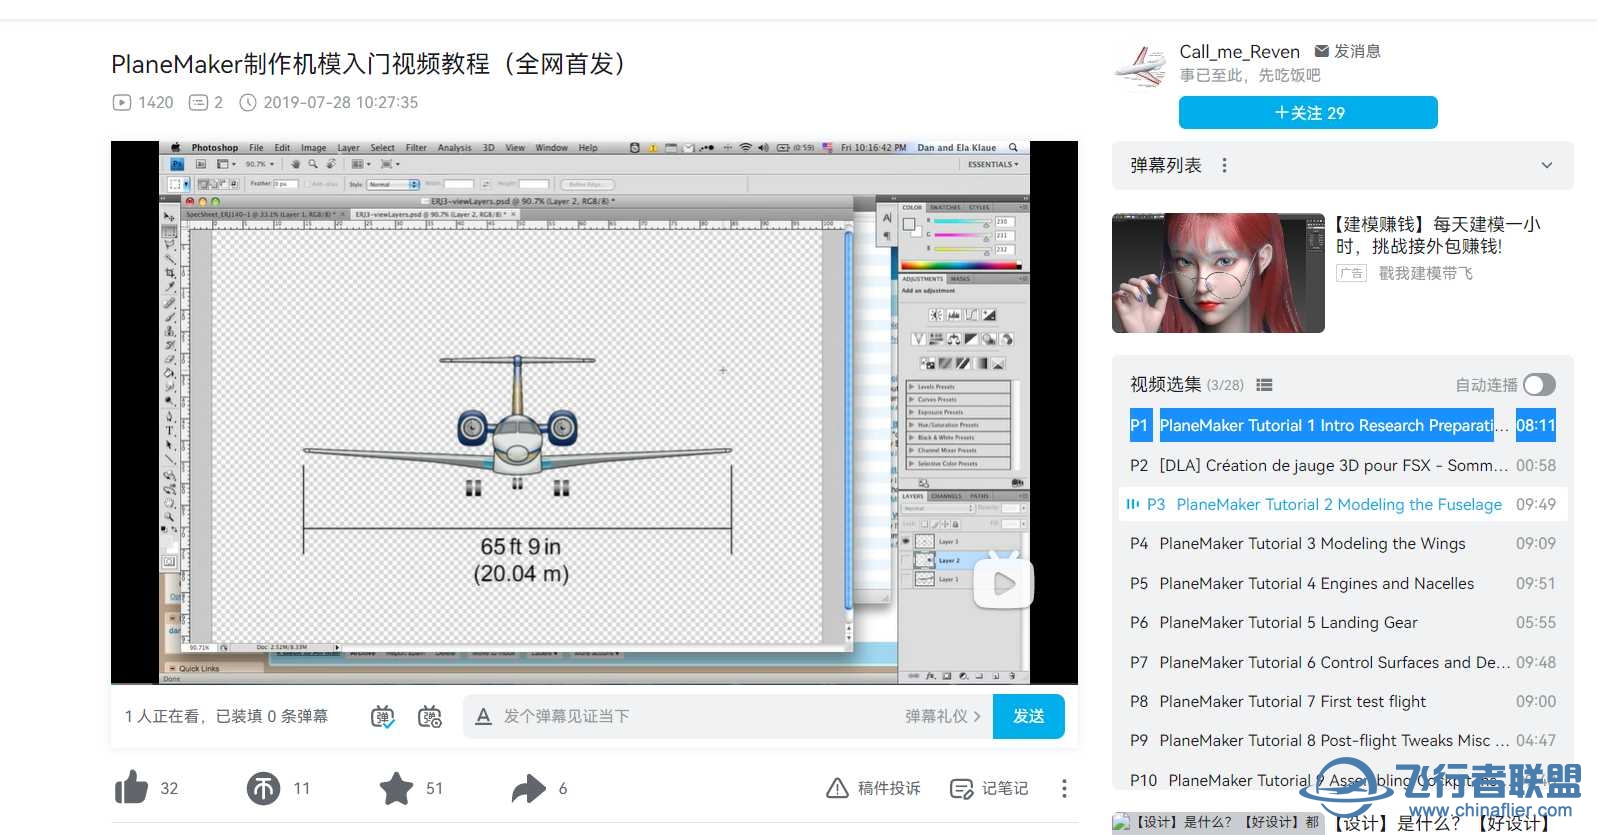Click the coin count 11

tap(302, 788)
